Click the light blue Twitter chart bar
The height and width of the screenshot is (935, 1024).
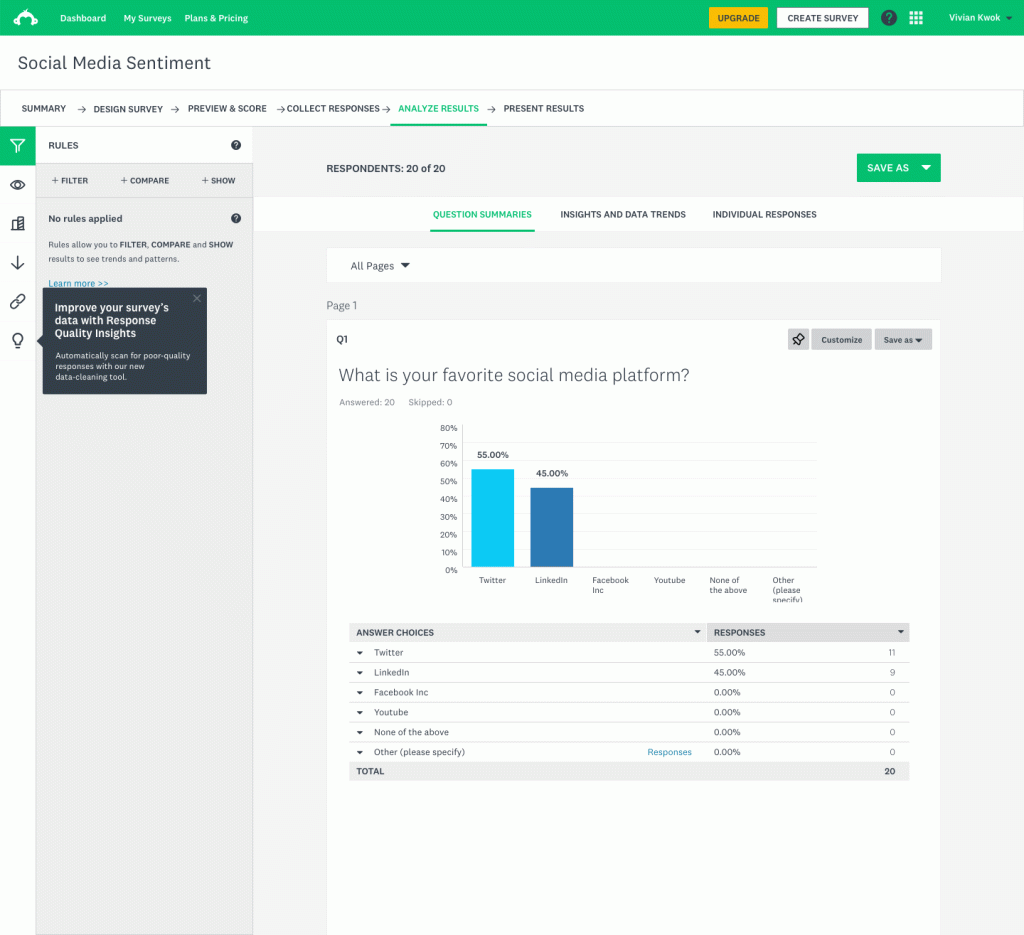click(x=492, y=518)
